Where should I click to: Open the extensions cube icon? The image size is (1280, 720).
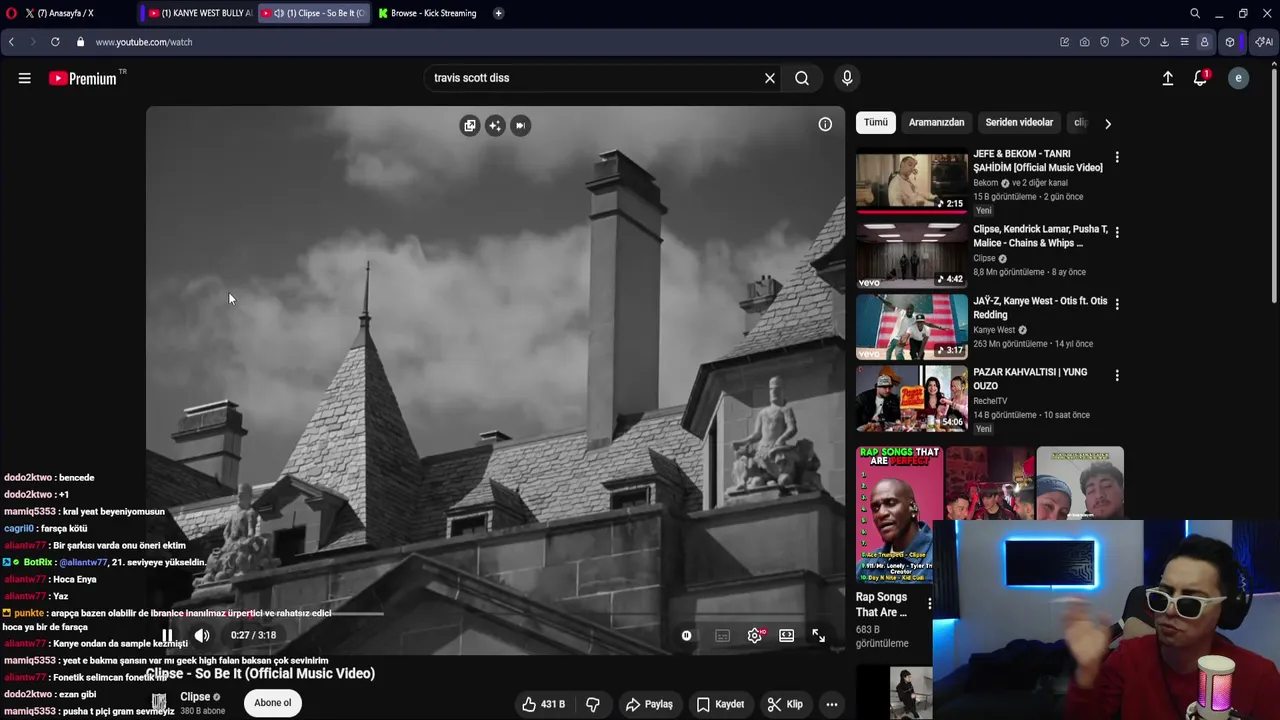click(x=1230, y=42)
